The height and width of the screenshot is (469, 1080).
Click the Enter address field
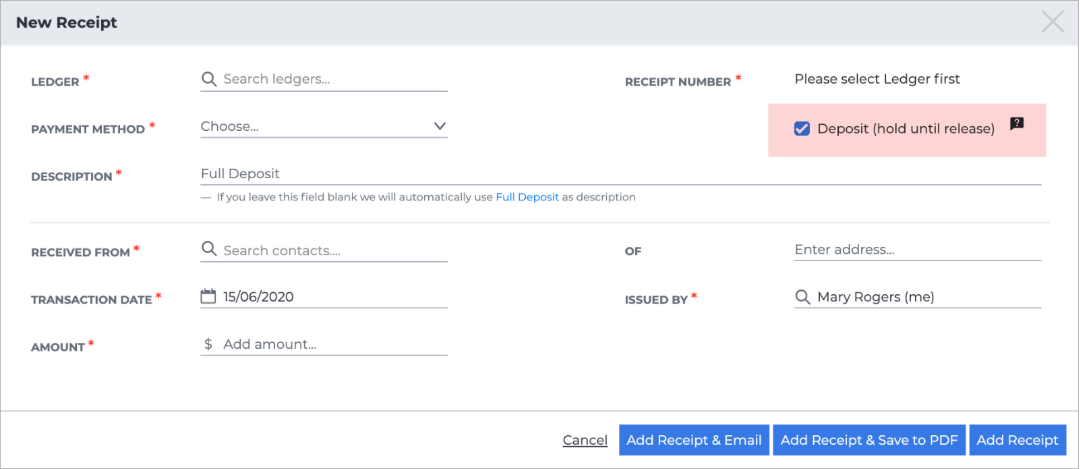917,249
